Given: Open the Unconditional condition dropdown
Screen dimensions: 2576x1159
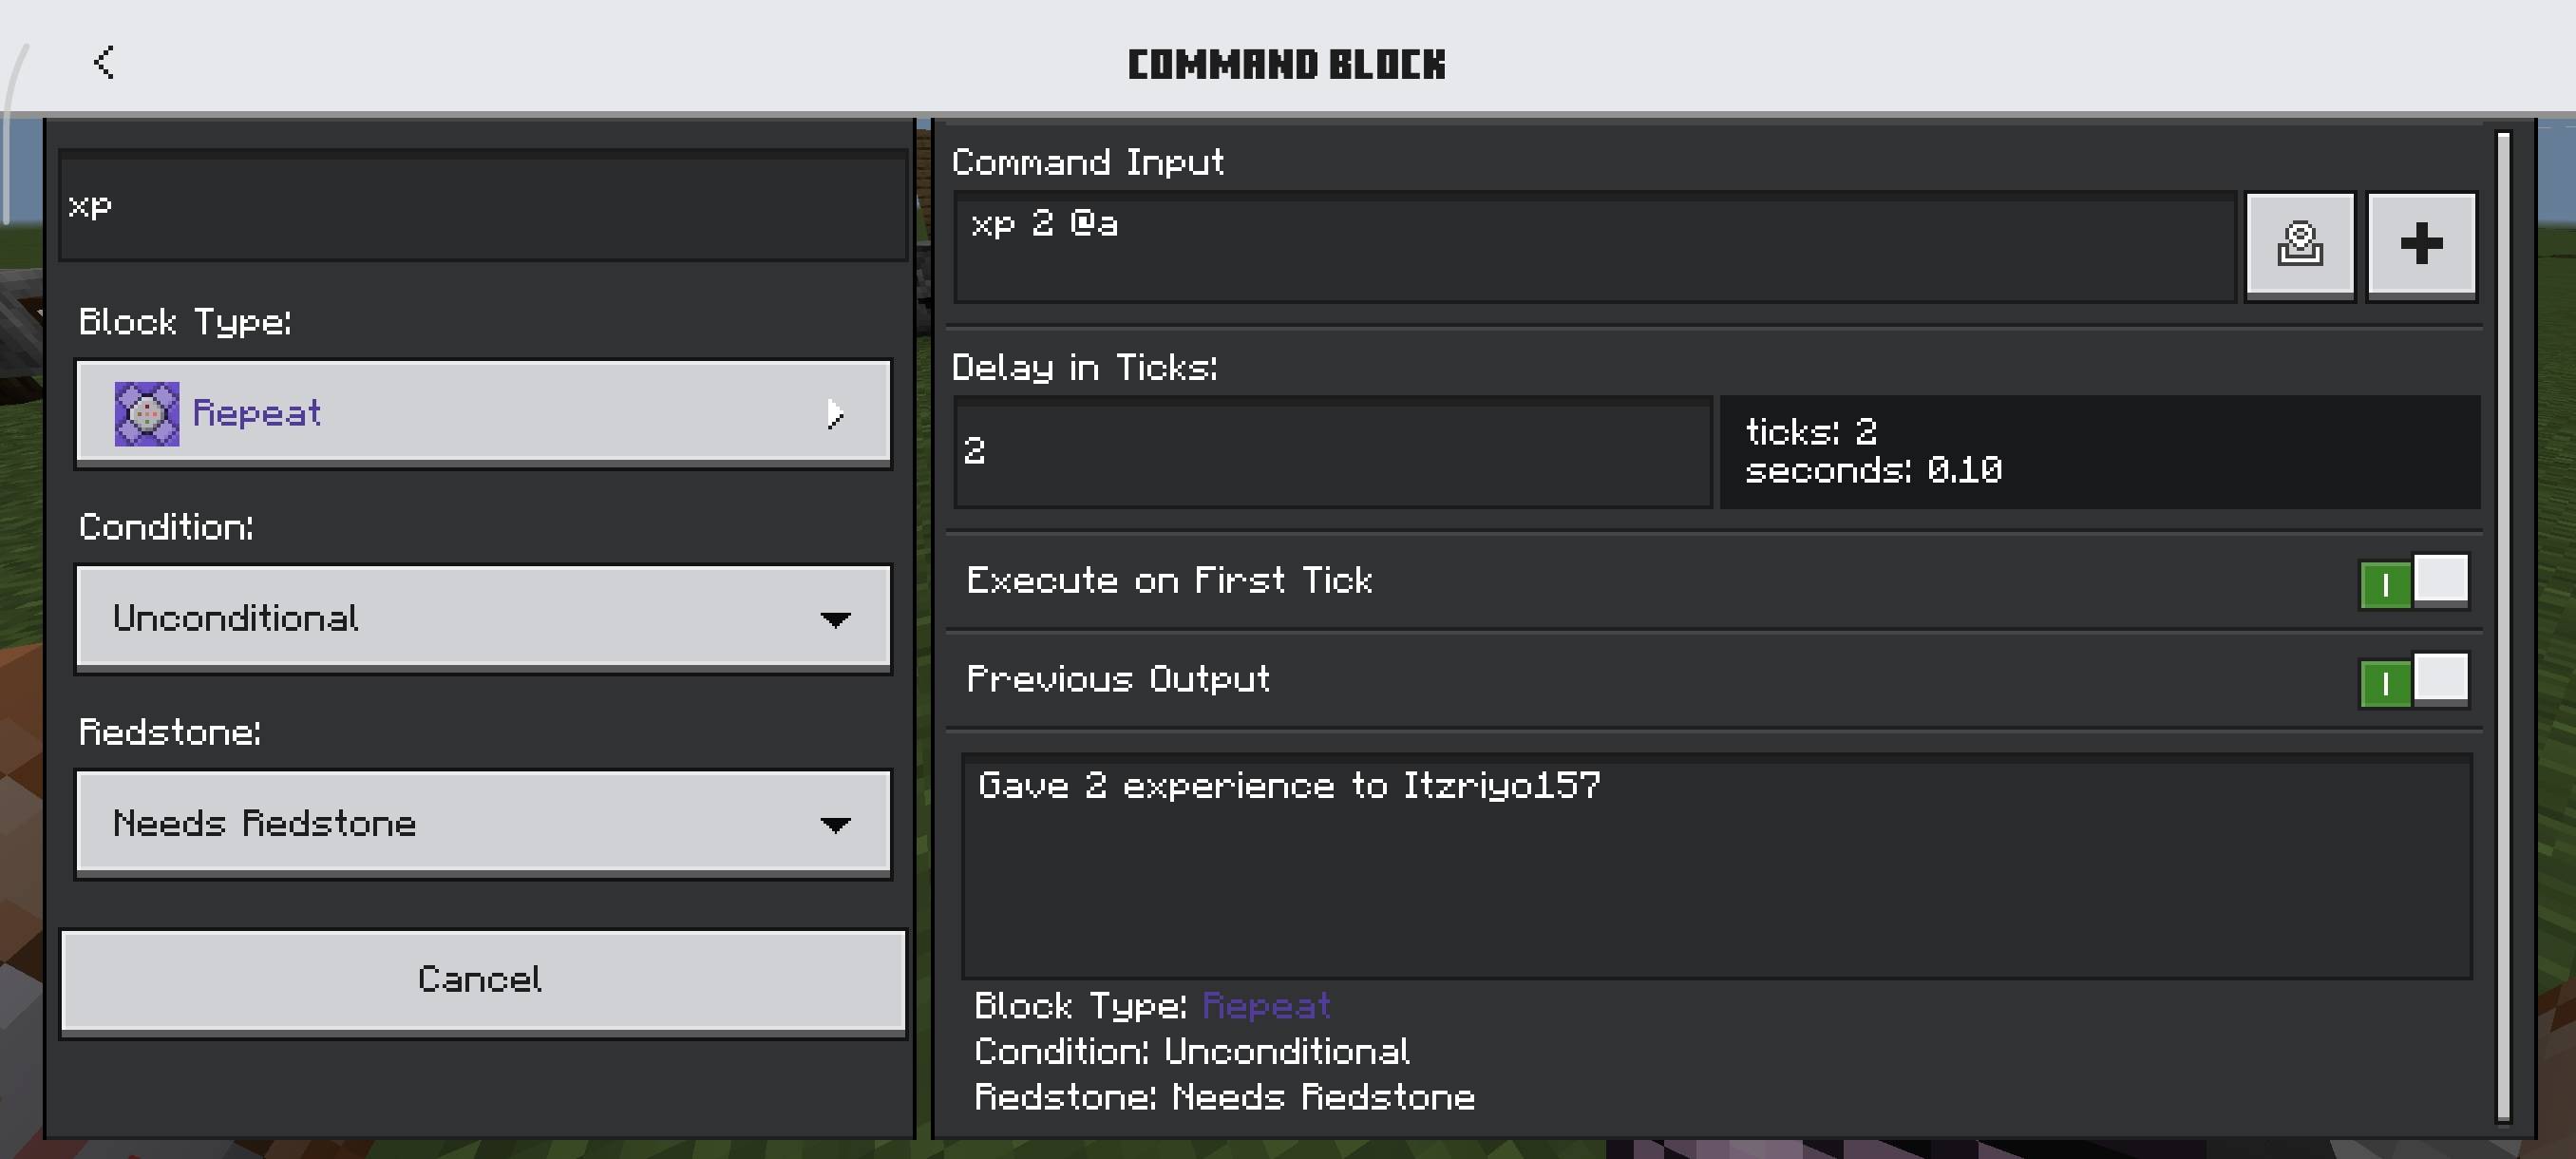Looking at the screenshot, I should coord(483,618).
